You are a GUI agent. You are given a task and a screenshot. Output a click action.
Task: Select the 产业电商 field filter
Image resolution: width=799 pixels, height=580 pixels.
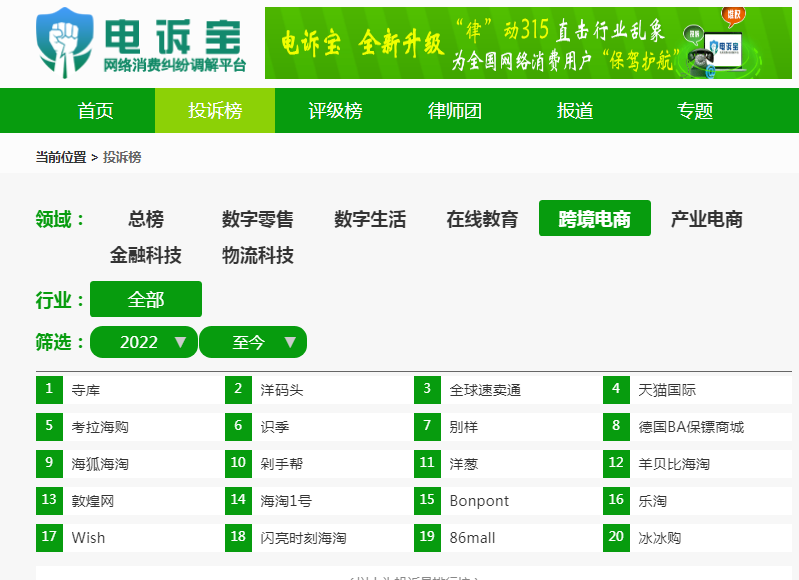coord(707,219)
